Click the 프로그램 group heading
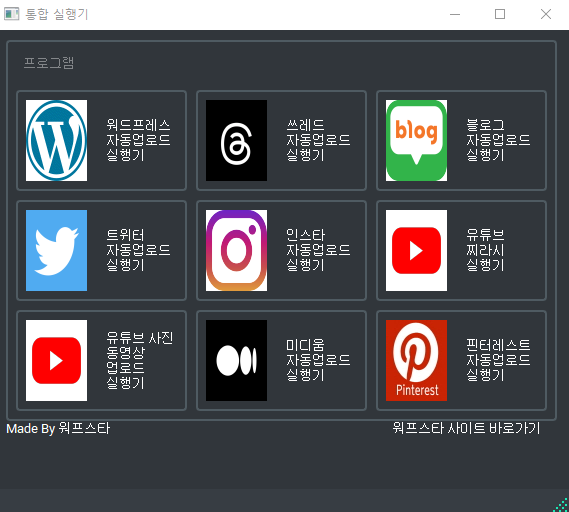The image size is (569, 512). [x=49, y=62]
